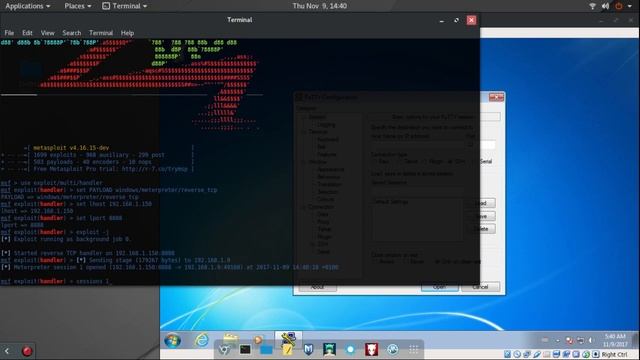Click the back arrow at bottom left
The height and width of the screenshot is (360, 640).
tap(7, 351)
